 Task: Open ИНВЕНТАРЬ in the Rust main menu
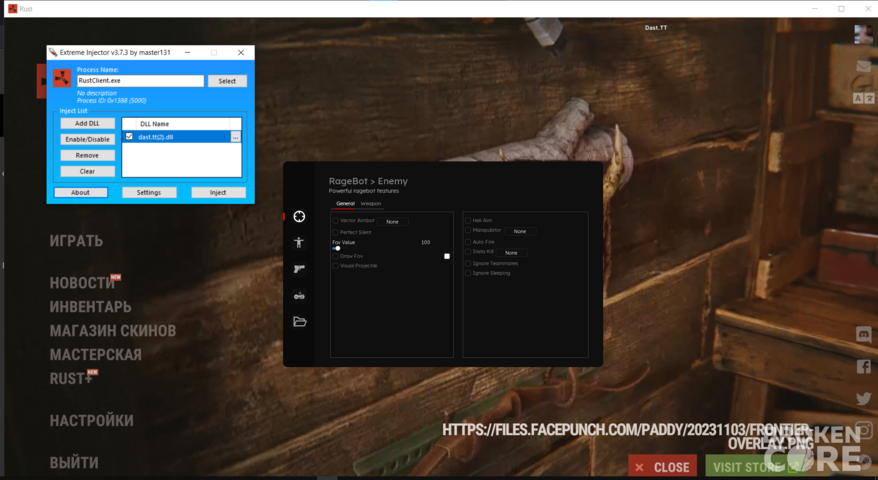91,307
